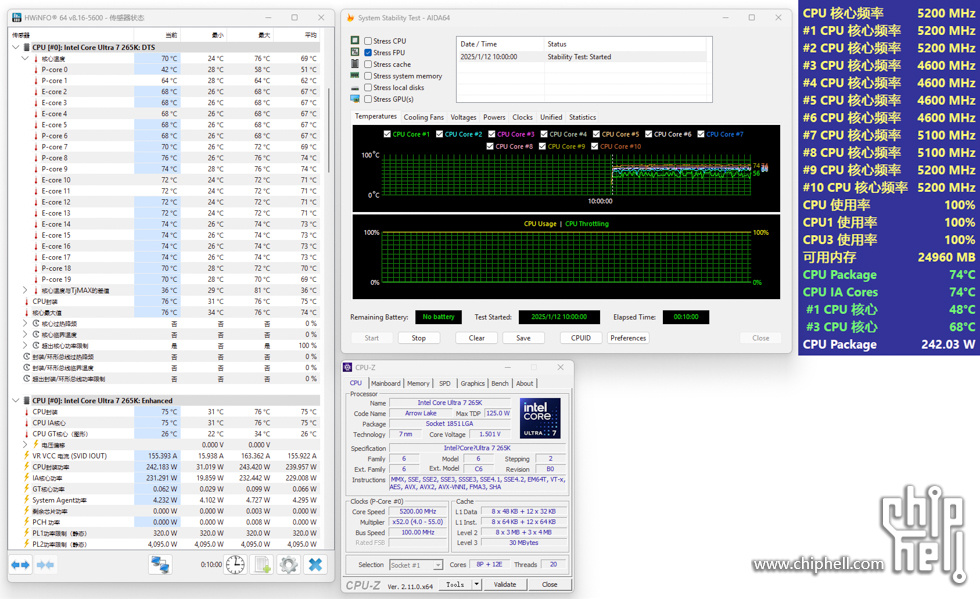This screenshot has width=980, height=599.
Task: Click the blue expand-columns arrows in HWiNFO
Action: [21, 565]
